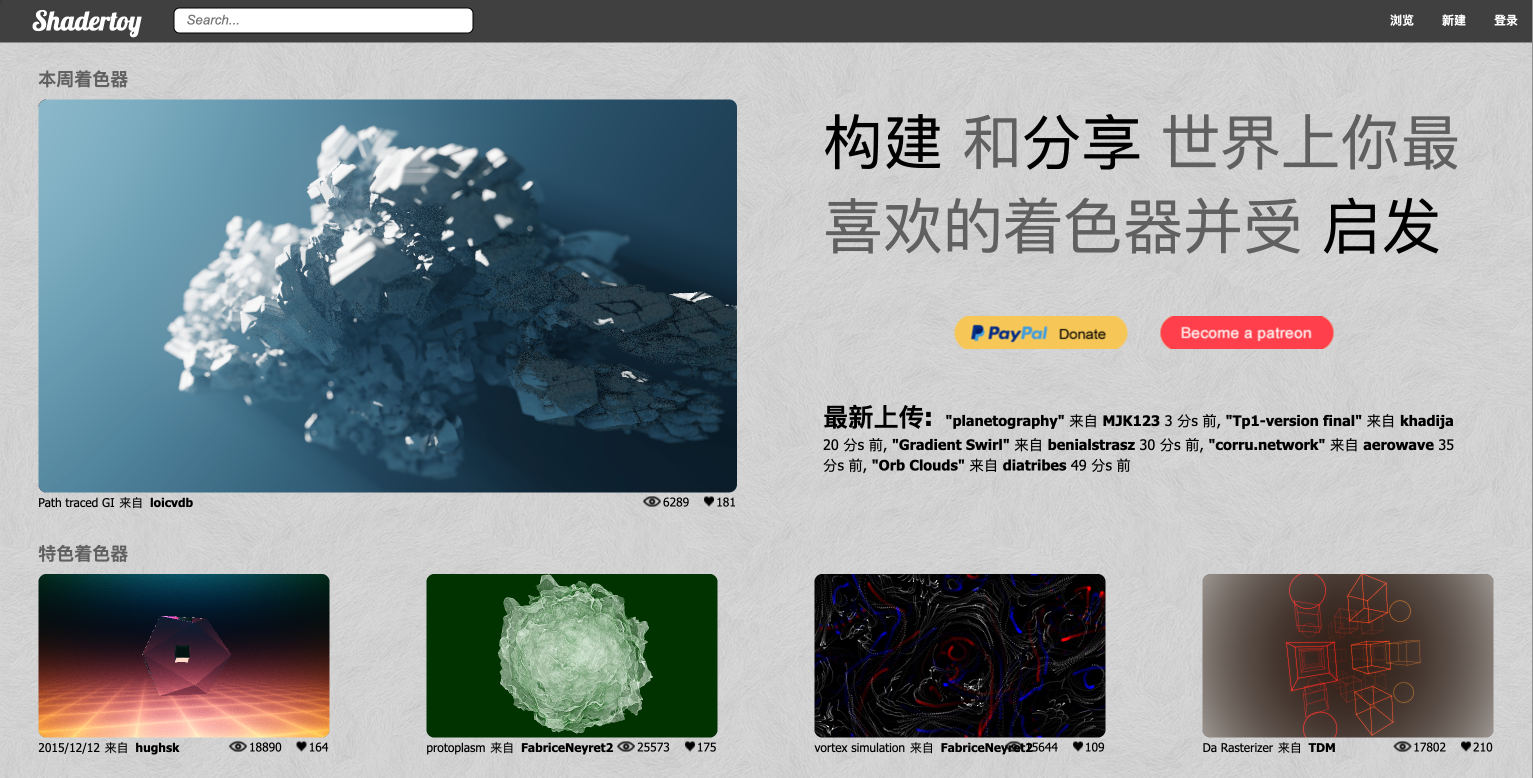Focus the Search input field
Screen dimensions: 1533x778
pos(323,20)
